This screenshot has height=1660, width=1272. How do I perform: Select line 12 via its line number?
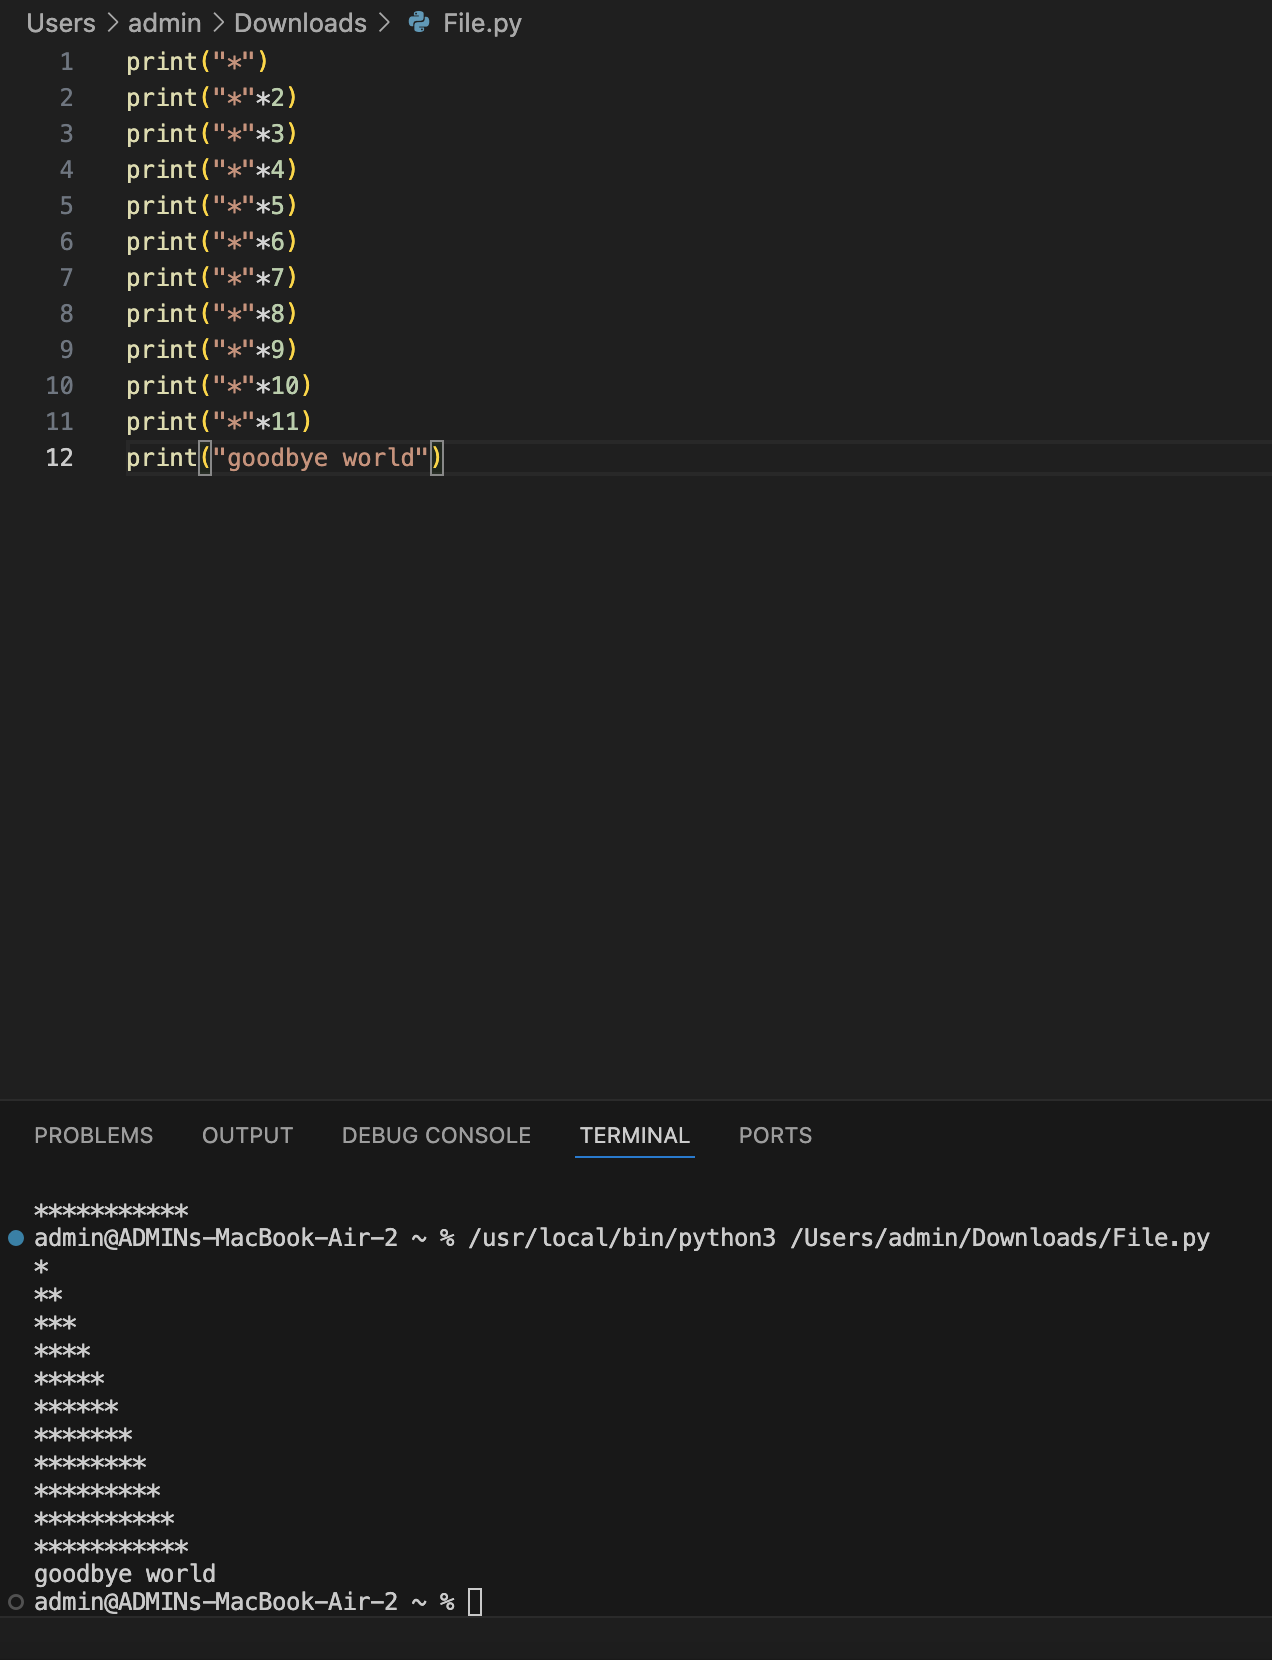(60, 458)
